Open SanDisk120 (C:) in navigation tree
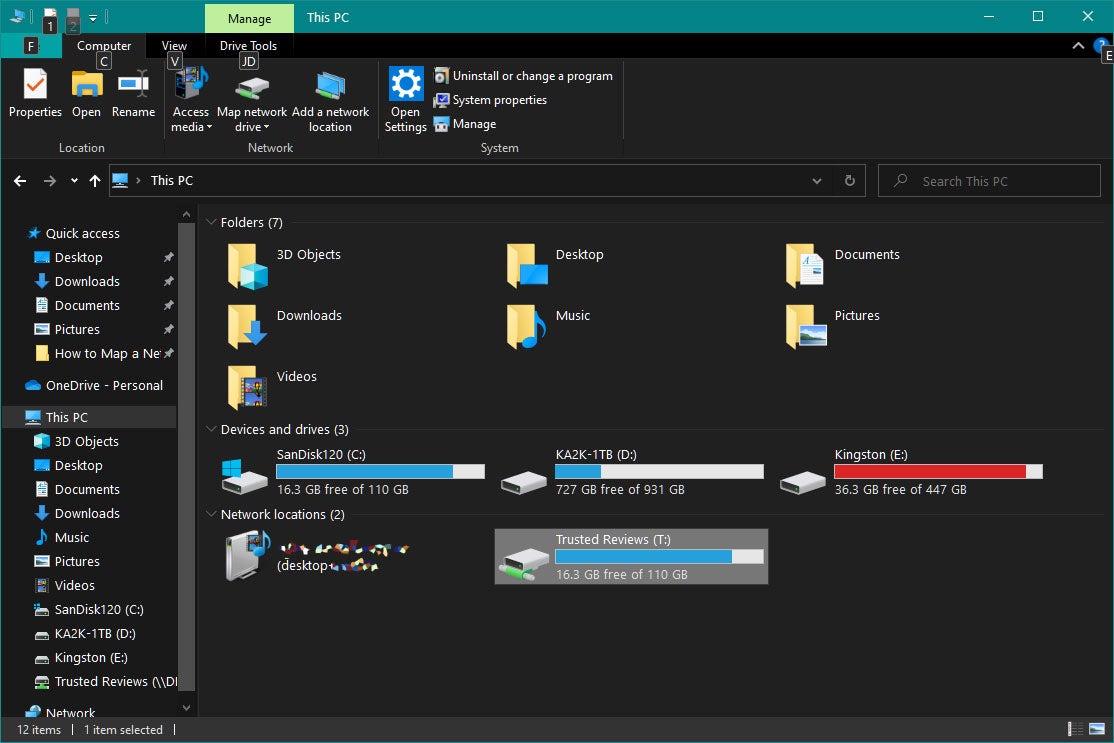This screenshot has height=743, width=1114. [x=99, y=609]
